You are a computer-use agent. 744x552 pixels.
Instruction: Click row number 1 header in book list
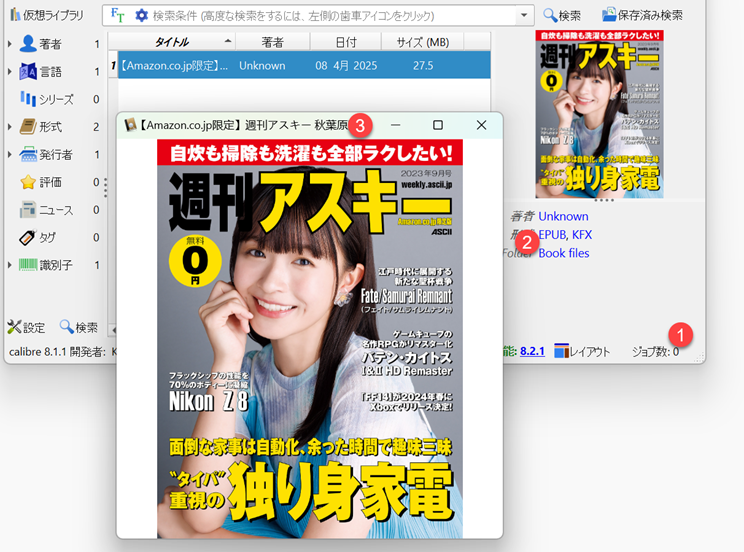tap(113, 65)
